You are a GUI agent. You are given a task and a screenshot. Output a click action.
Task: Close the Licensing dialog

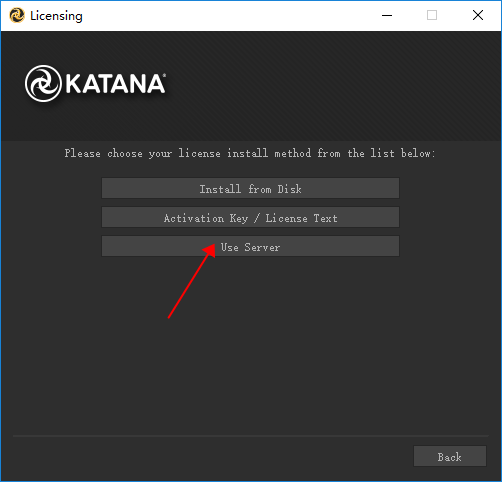[x=478, y=15]
